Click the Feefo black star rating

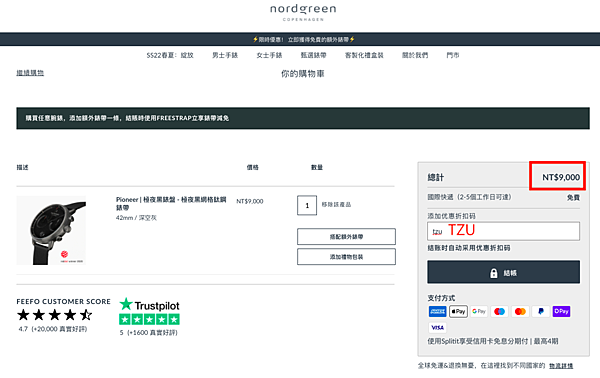tap(54, 315)
